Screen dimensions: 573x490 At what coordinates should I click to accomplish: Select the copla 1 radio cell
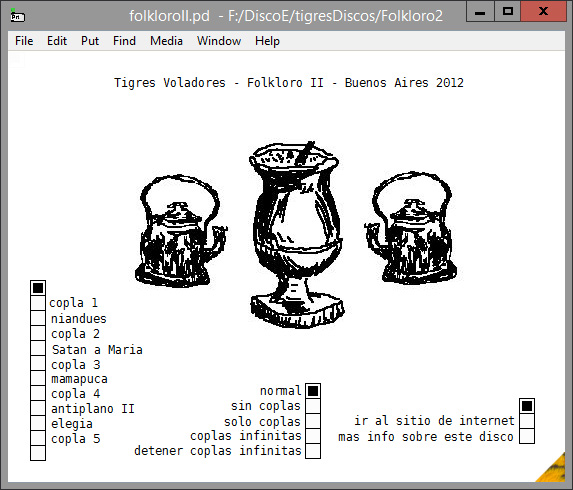click(38, 303)
